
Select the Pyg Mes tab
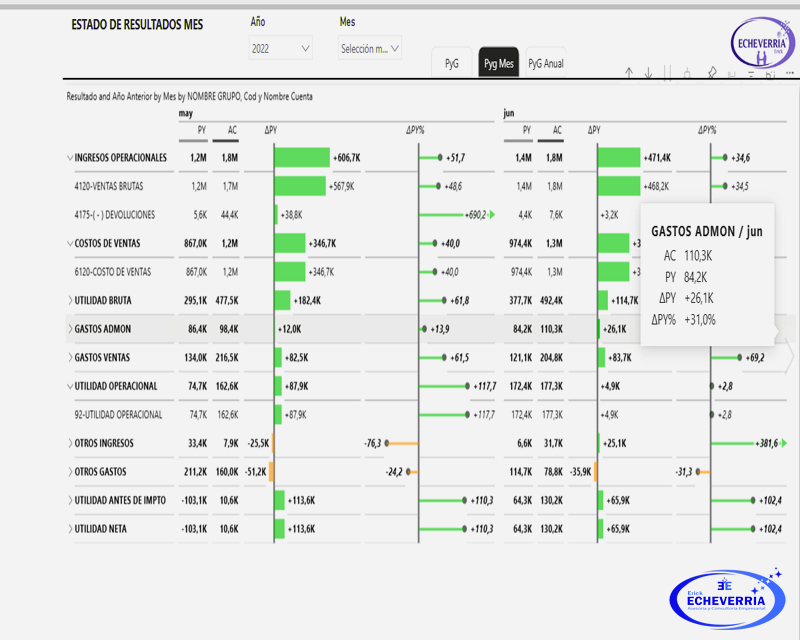tap(499, 63)
